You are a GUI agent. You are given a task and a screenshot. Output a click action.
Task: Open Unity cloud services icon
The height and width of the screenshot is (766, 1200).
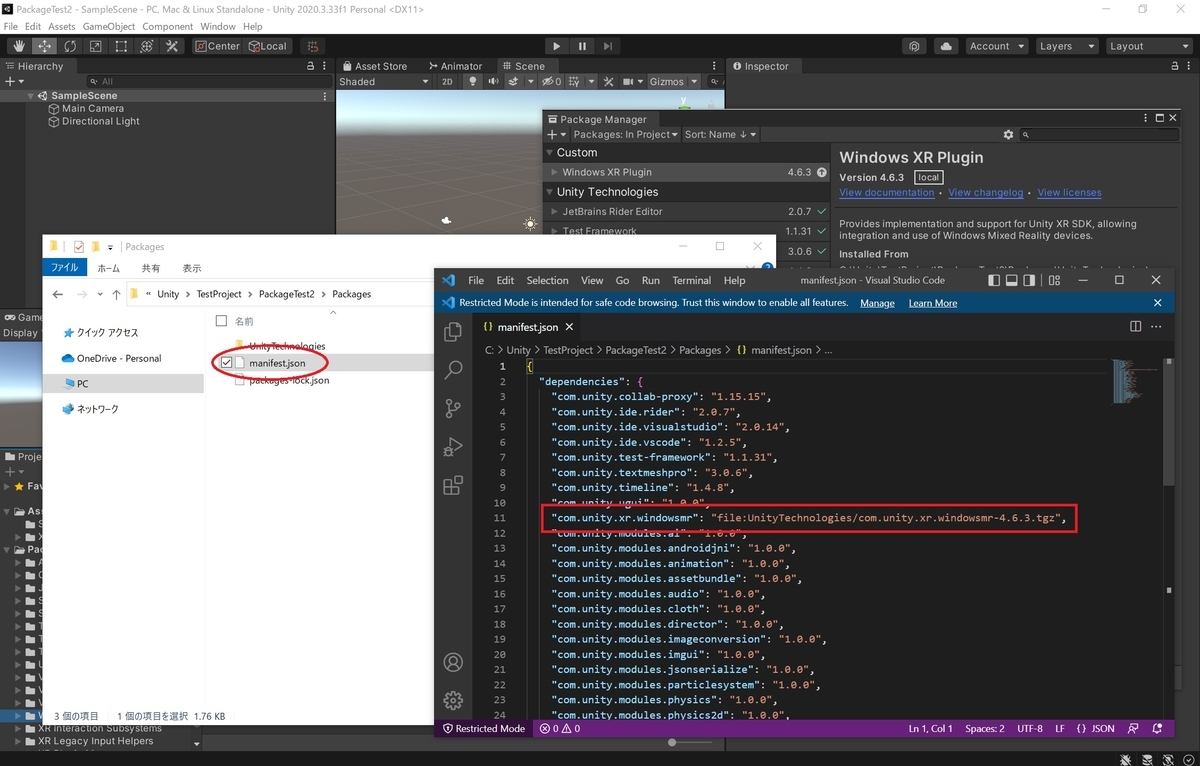[945, 46]
